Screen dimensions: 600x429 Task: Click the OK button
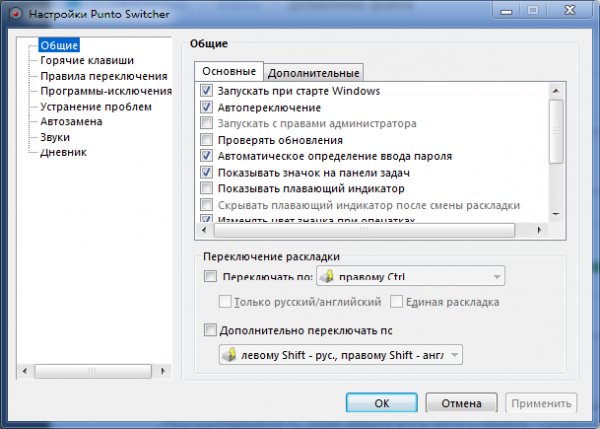tap(382, 403)
